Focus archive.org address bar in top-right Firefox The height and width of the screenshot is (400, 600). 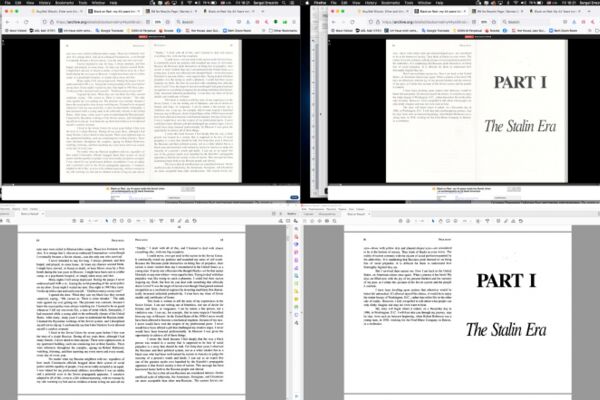(426, 22)
